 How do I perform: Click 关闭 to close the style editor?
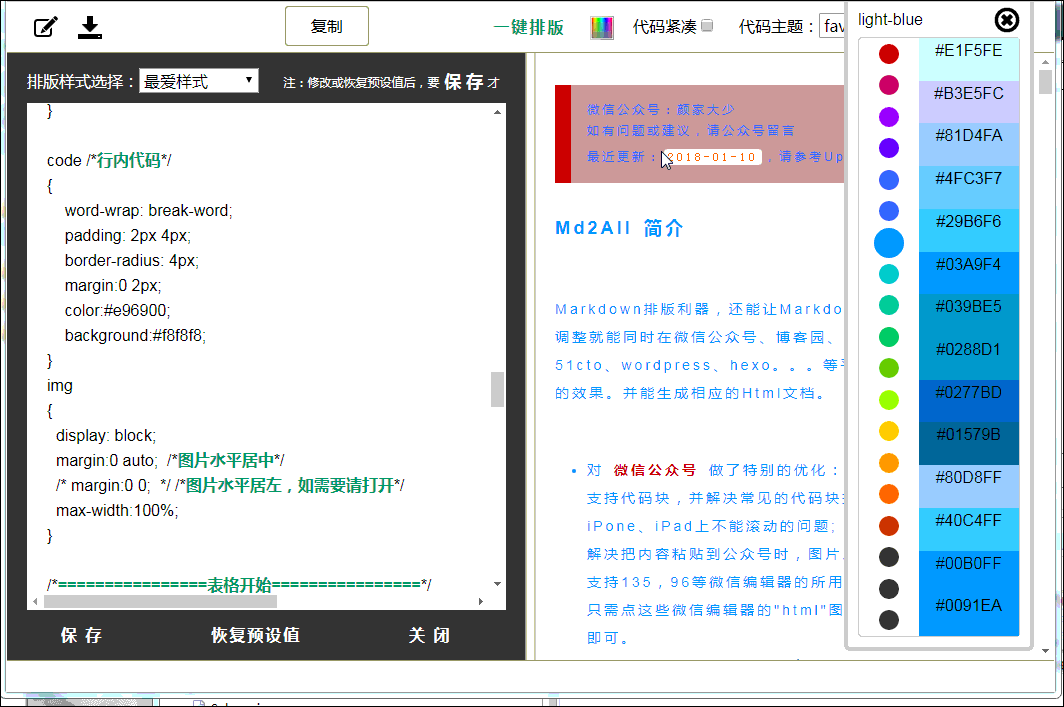[x=429, y=635]
